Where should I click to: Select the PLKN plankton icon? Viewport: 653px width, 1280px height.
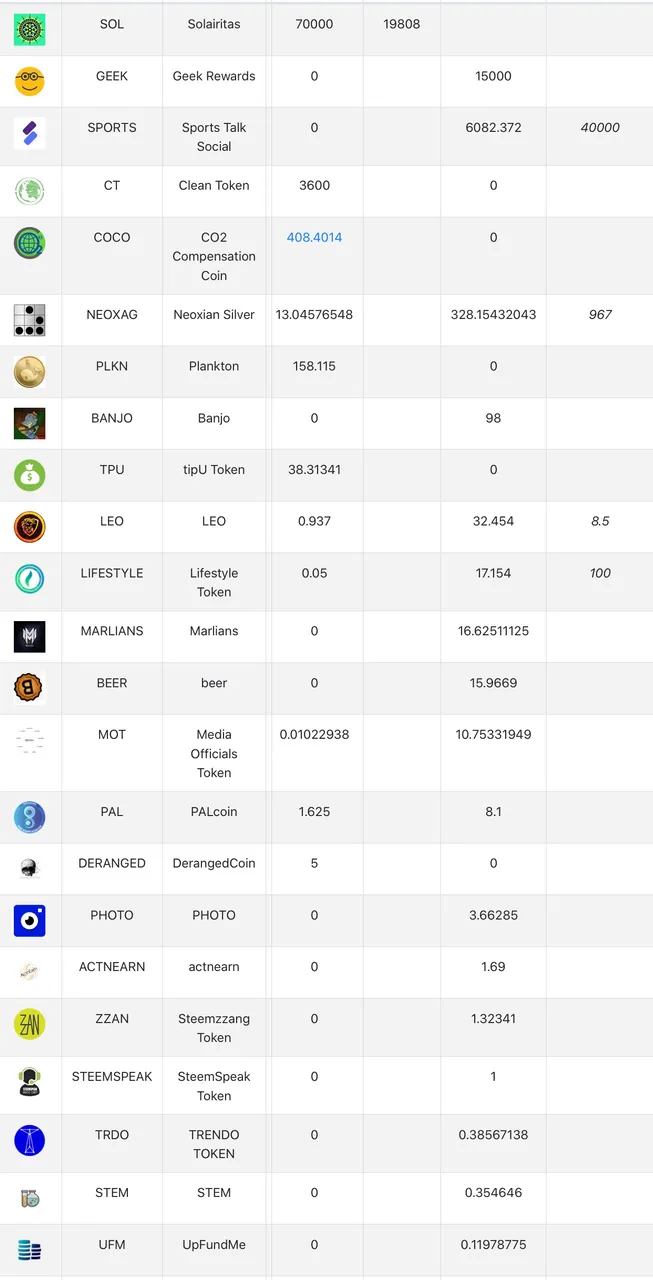[x=30, y=372]
